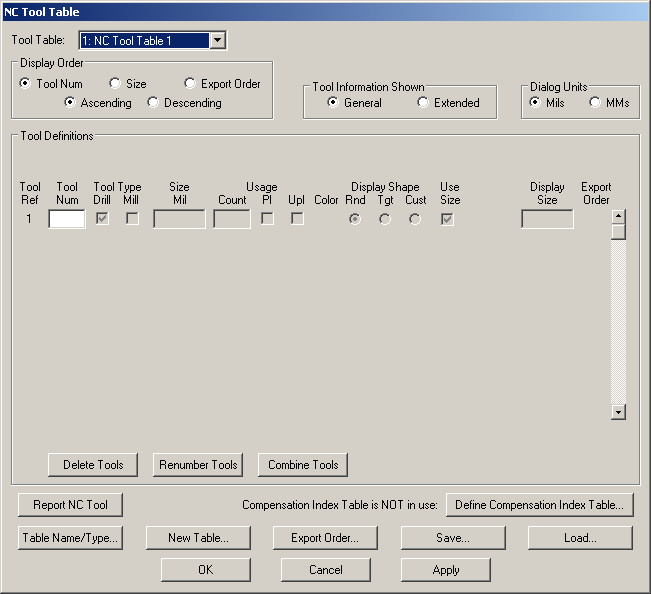
Task: Click Combine Tools button
Action: [303, 465]
